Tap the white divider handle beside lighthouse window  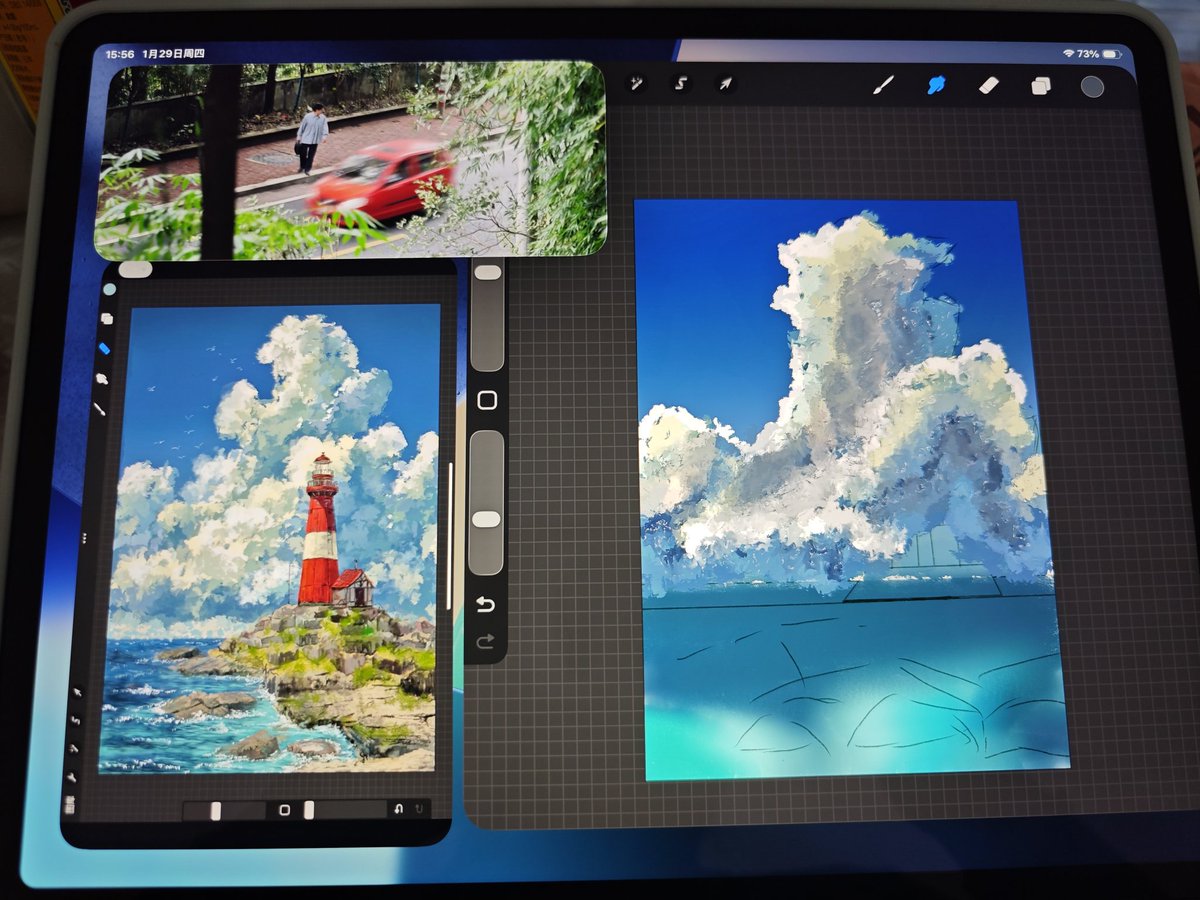point(451,538)
